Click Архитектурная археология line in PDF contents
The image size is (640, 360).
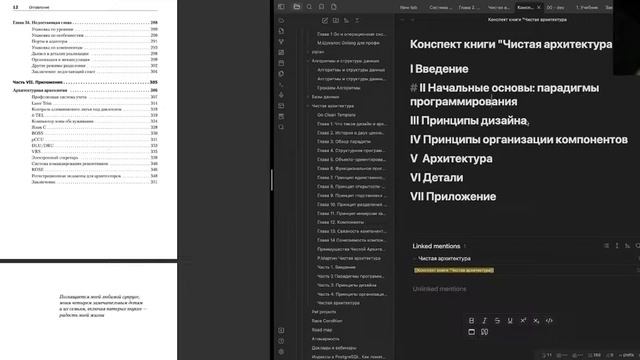[85, 90]
